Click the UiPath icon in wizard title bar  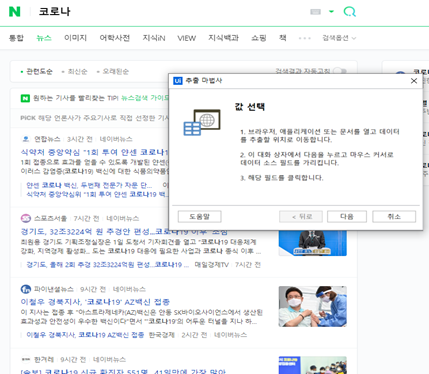(178, 81)
